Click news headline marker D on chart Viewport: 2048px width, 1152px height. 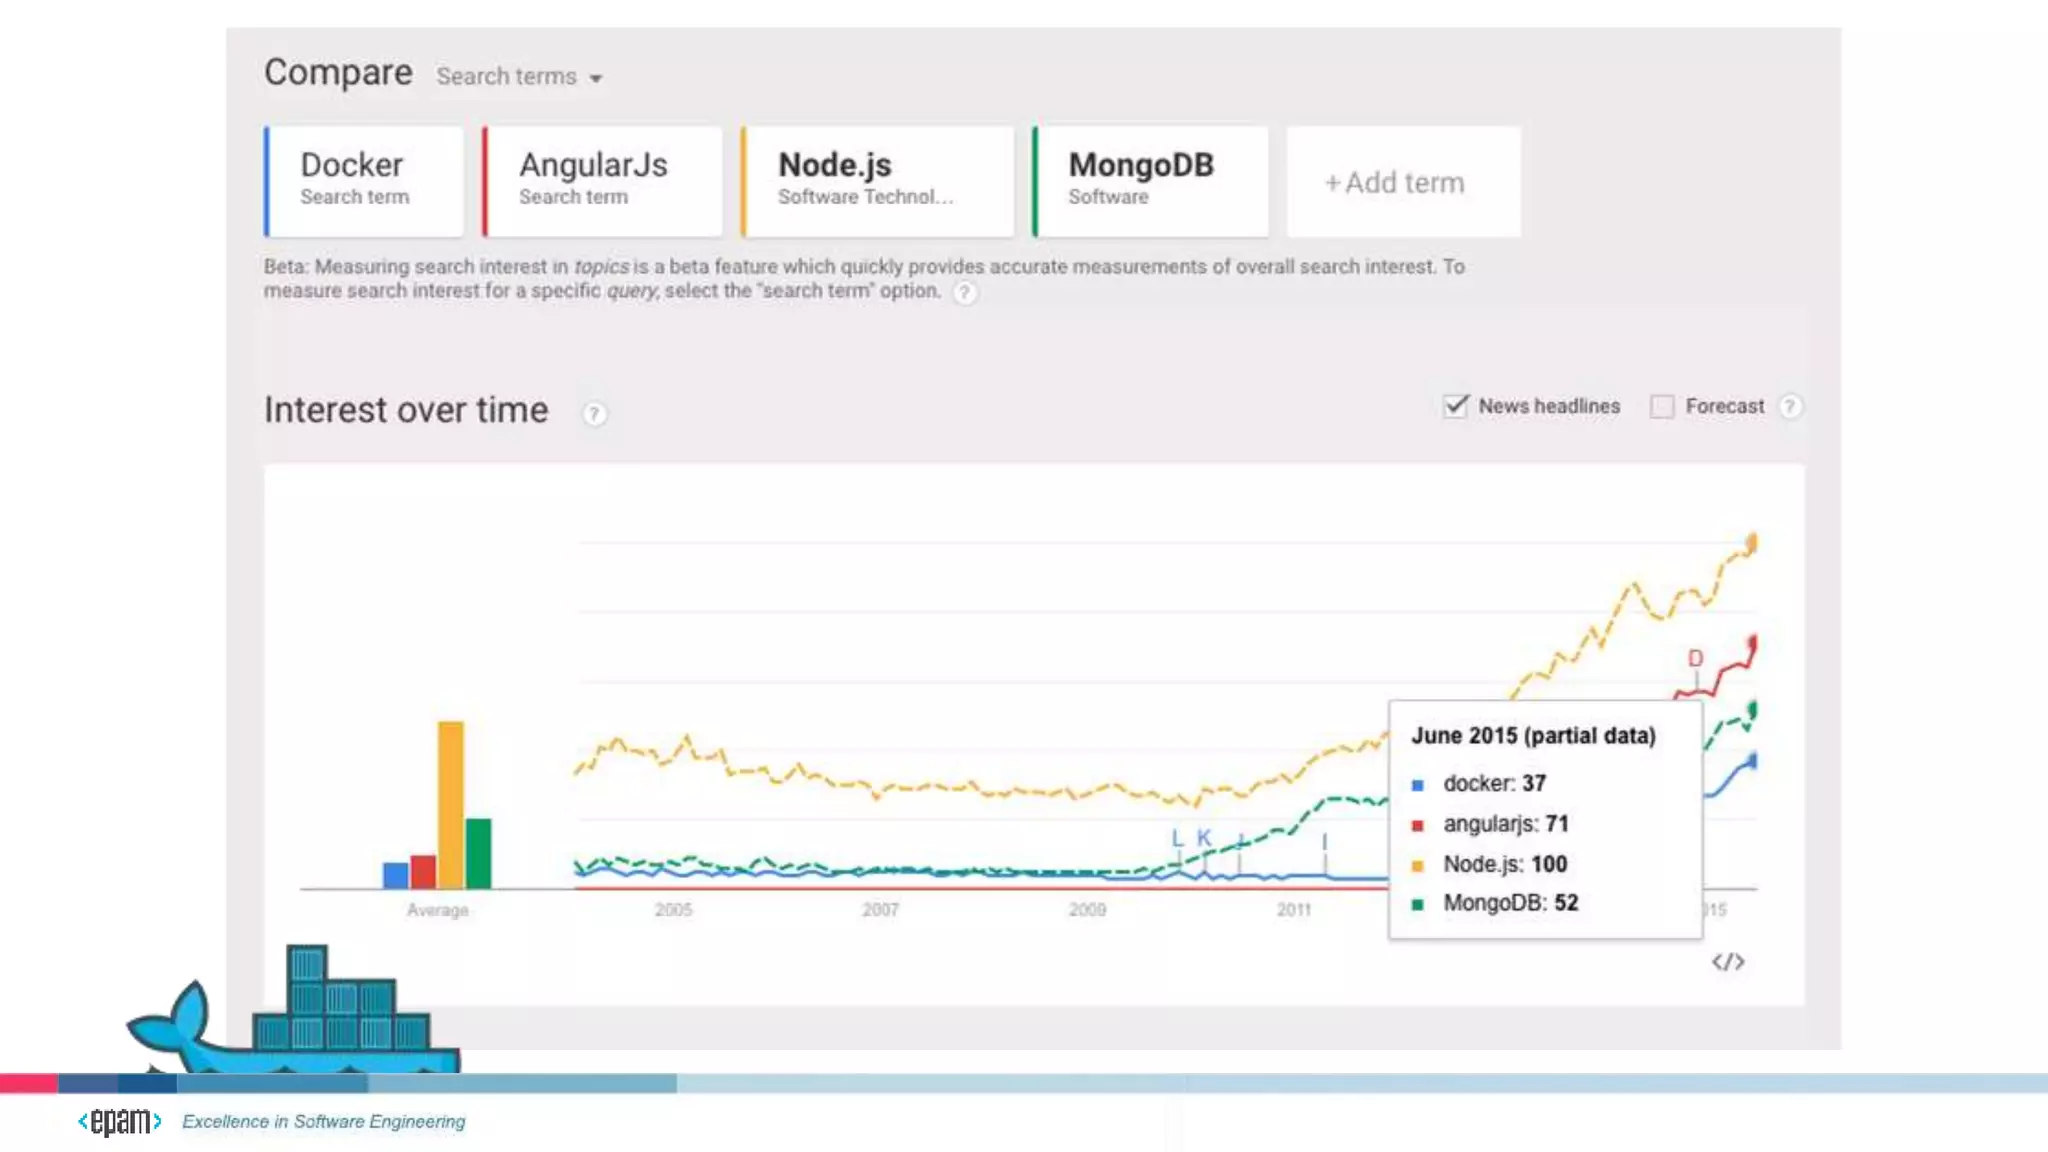(x=1695, y=658)
